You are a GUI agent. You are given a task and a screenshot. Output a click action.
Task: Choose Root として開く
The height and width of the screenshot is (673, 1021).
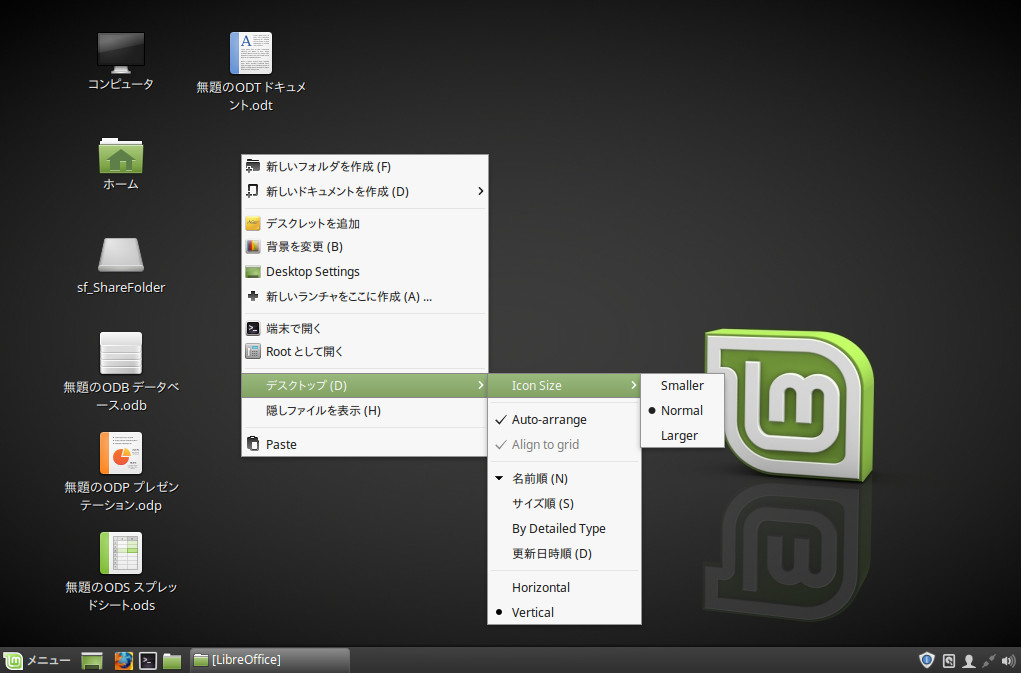[365, 351]
